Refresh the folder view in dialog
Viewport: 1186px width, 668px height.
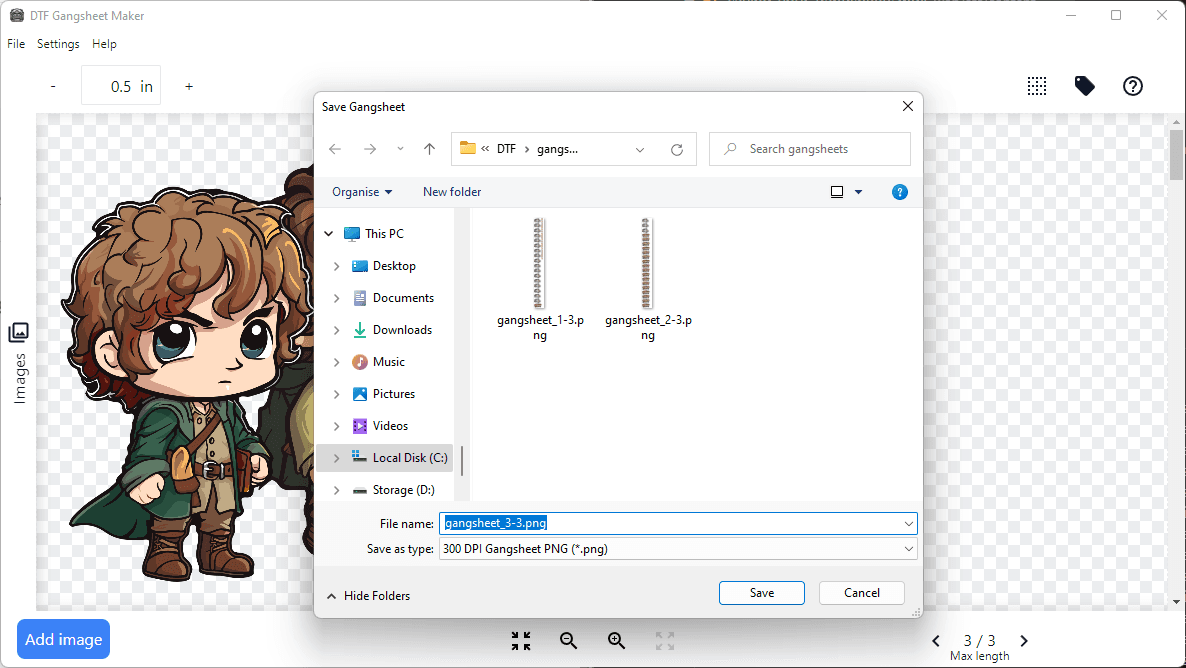pos(677,149)
